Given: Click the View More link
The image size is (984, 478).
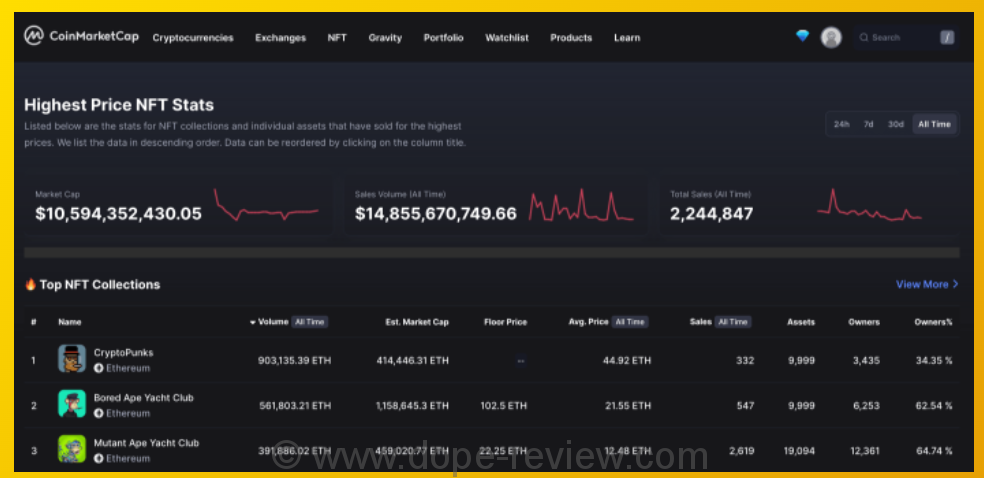Looking at the screenshot, I should pos(927,284).
